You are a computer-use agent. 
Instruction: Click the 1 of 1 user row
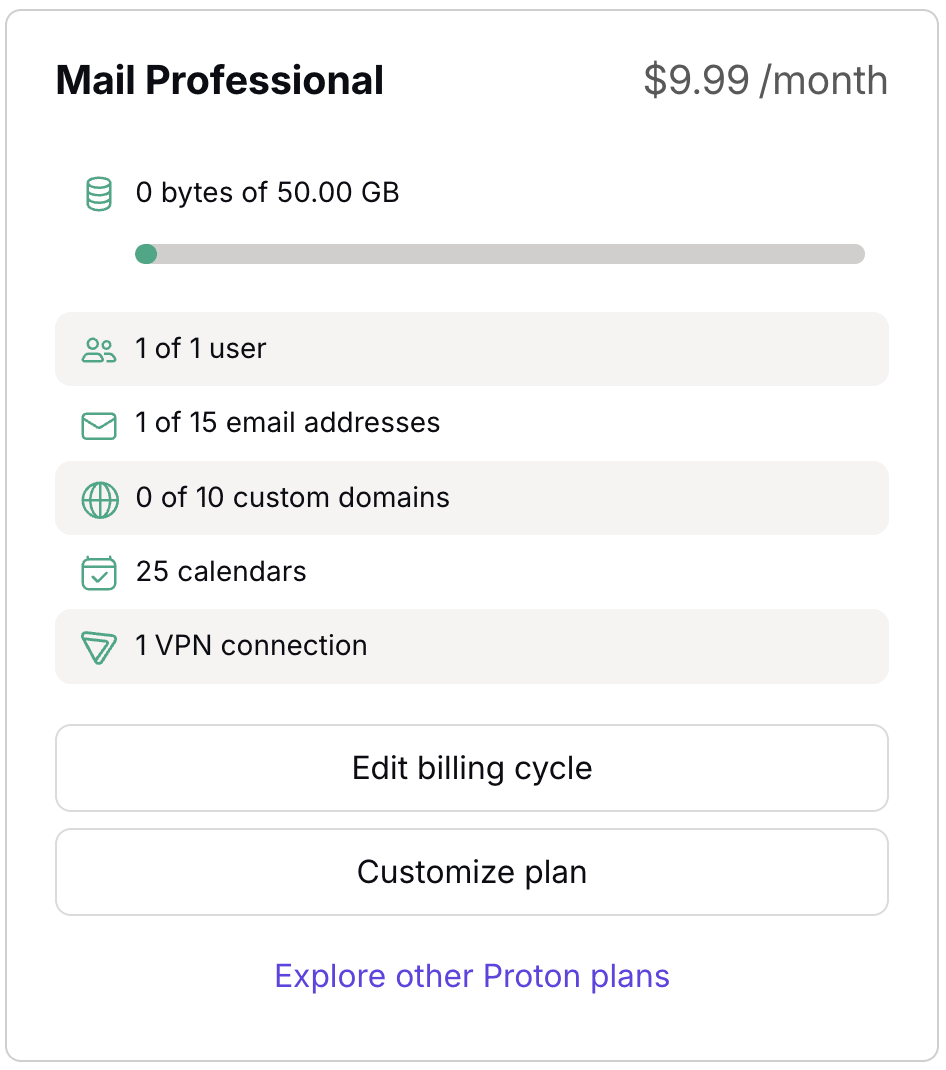[472, 348]
